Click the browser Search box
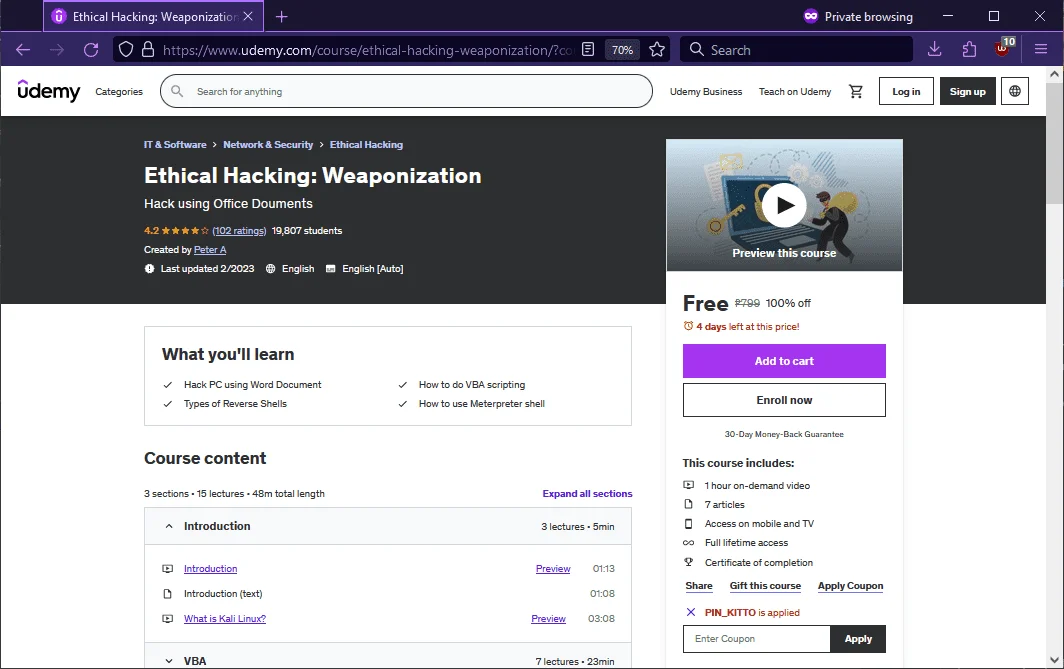Image resolution: width=1064 pixels, height=669 pixels. (x=796, y=50)
